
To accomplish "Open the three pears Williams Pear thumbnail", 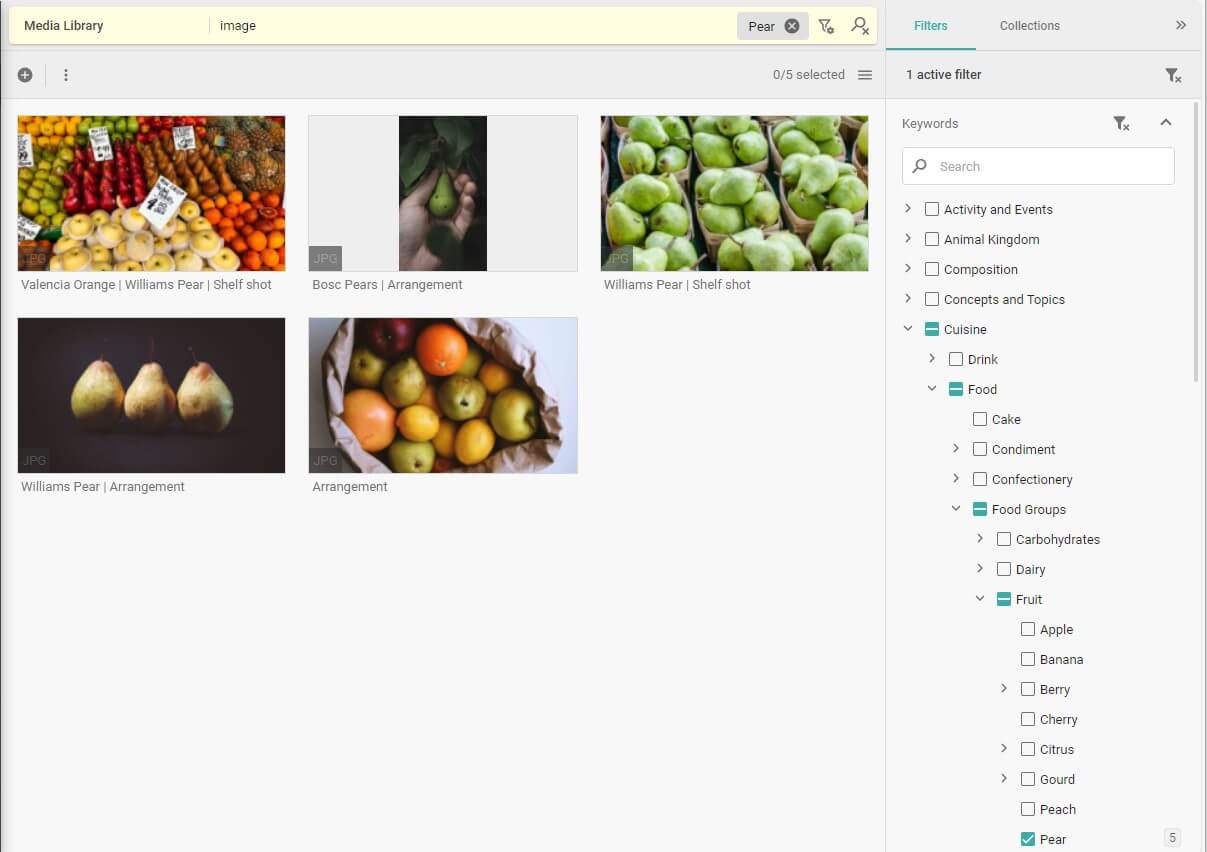I will tap(151, 395).
